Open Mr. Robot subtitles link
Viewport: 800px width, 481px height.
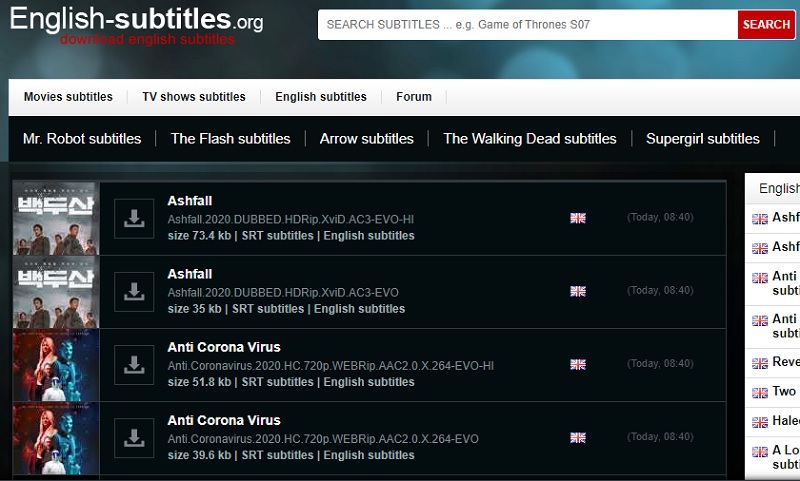[x=82, y=139]
